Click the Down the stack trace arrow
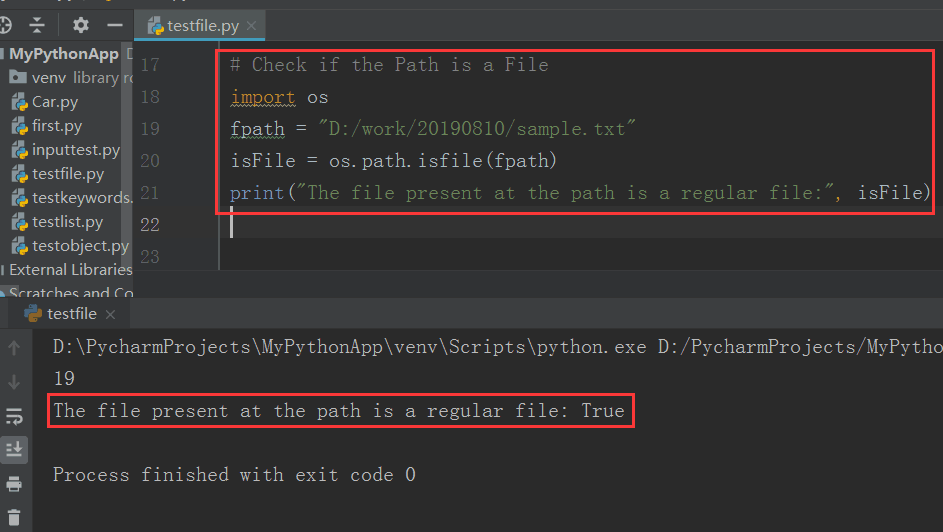 [14, 382]
